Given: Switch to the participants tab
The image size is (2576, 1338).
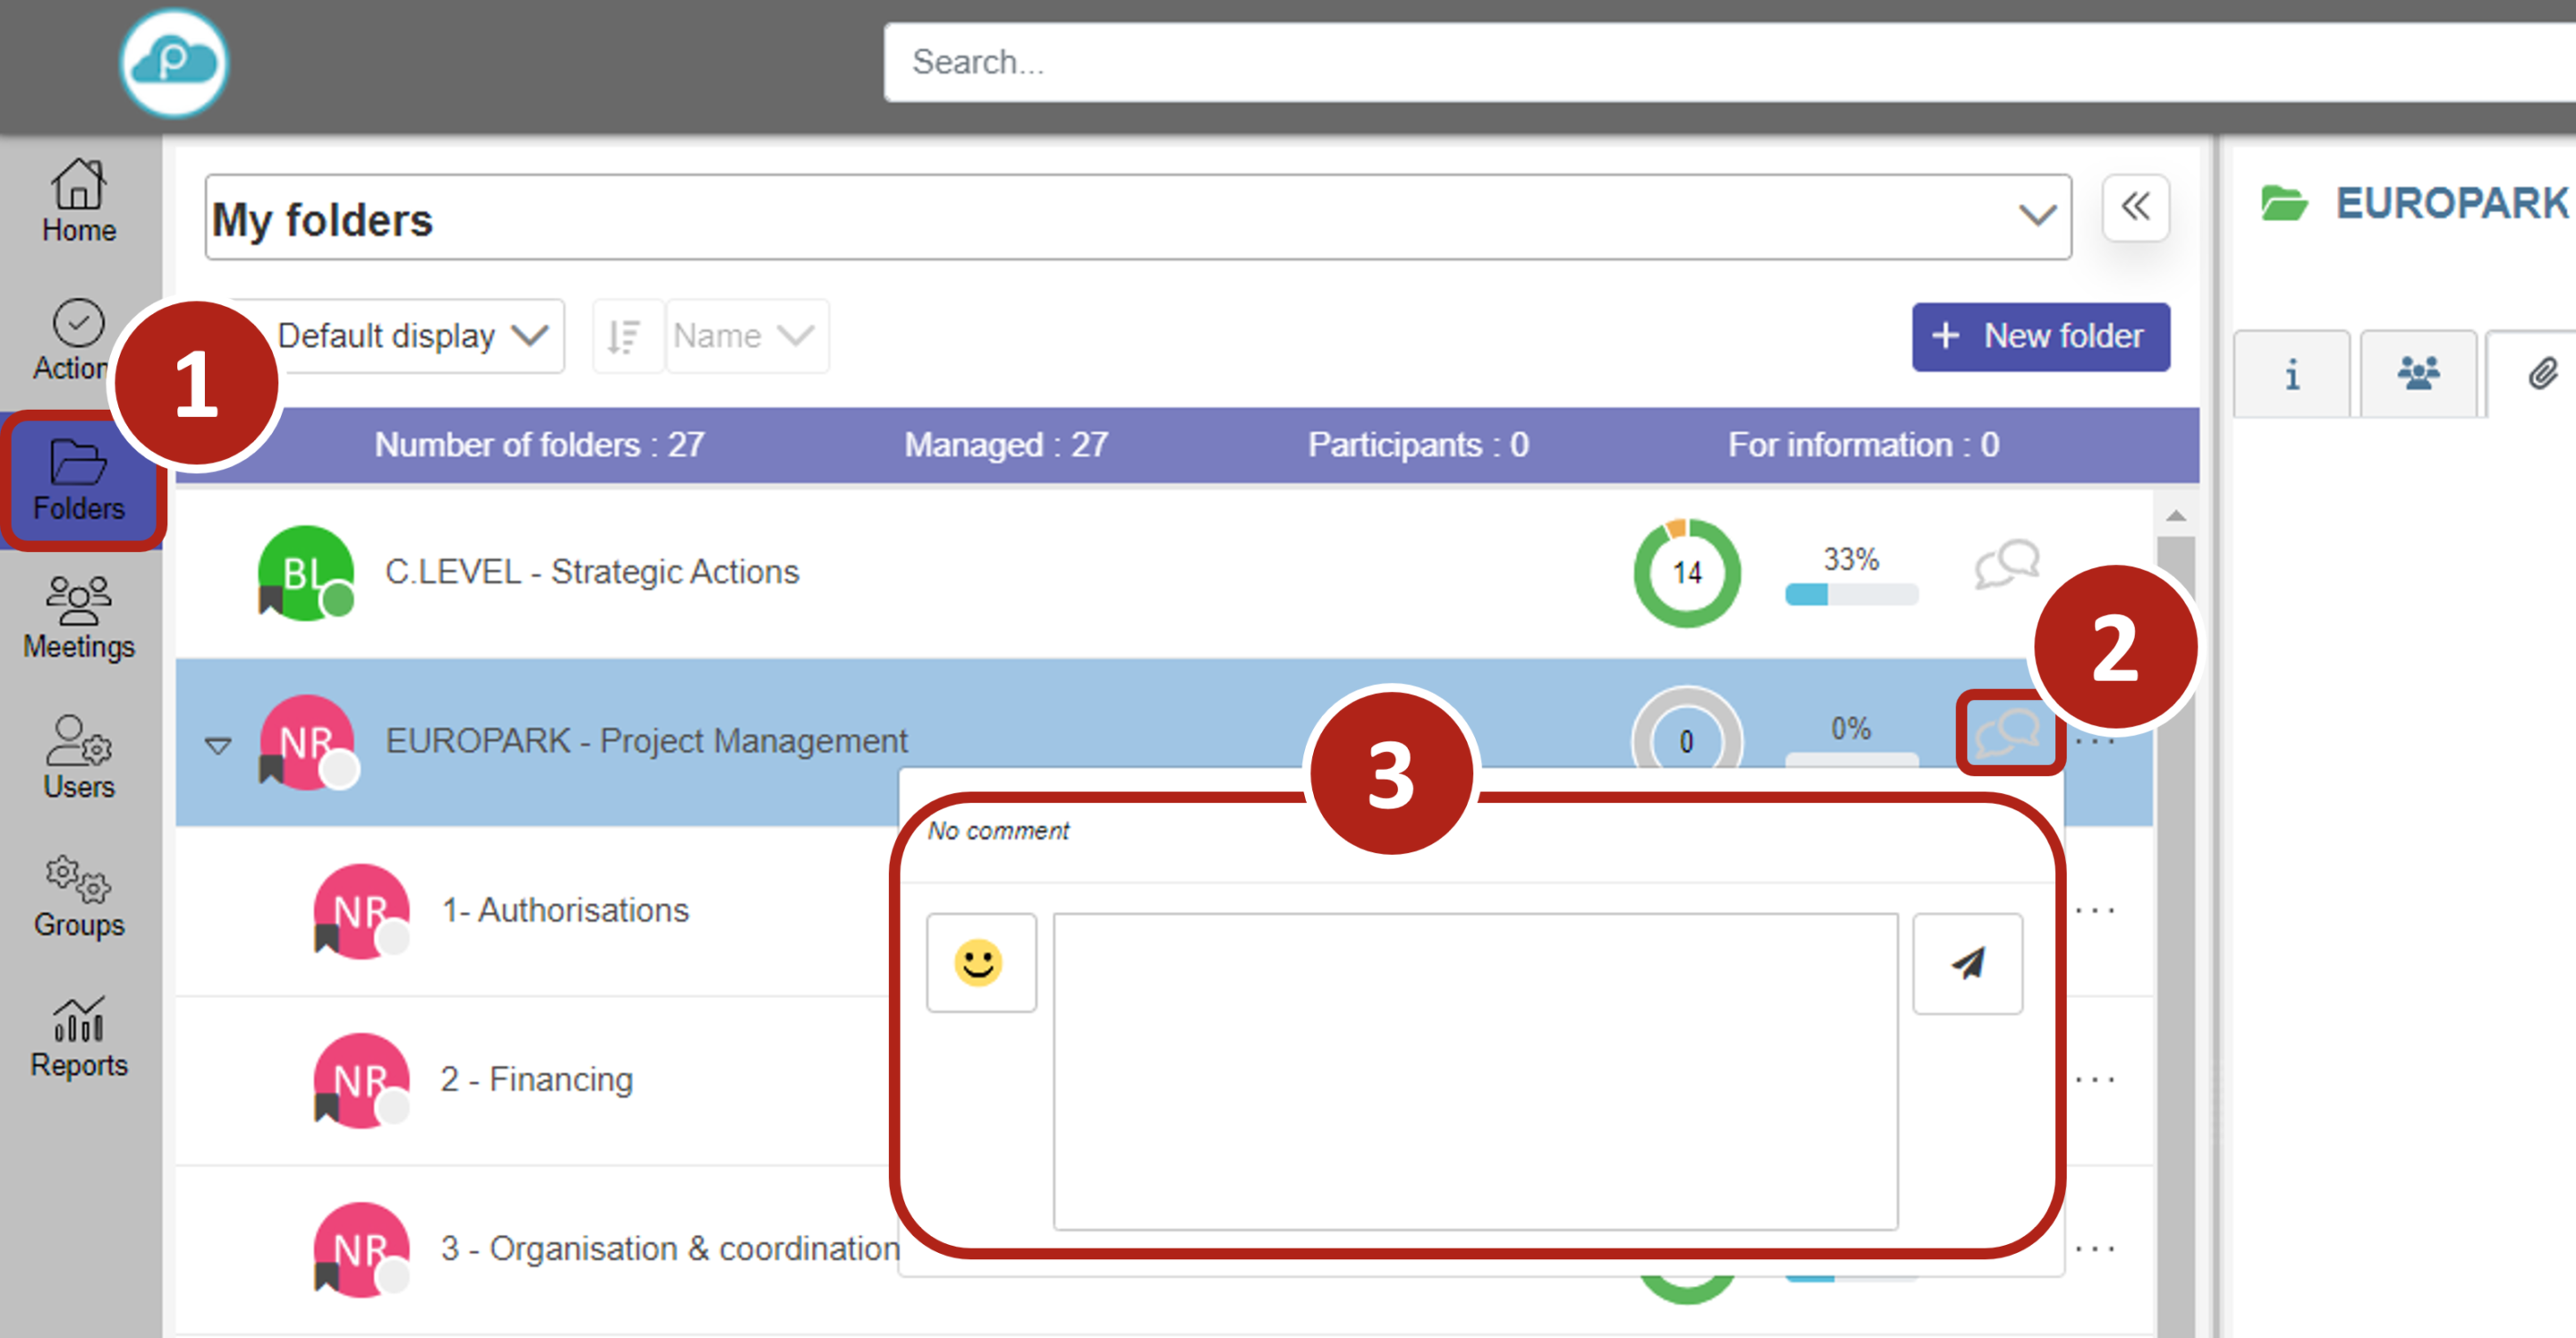Looking at the screenshot, I should pos(2417,374).
